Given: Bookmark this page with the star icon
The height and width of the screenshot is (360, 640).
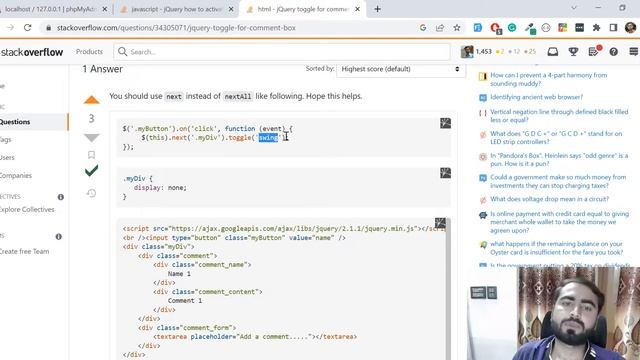Looking at the screenshot, I should (457, 28).
